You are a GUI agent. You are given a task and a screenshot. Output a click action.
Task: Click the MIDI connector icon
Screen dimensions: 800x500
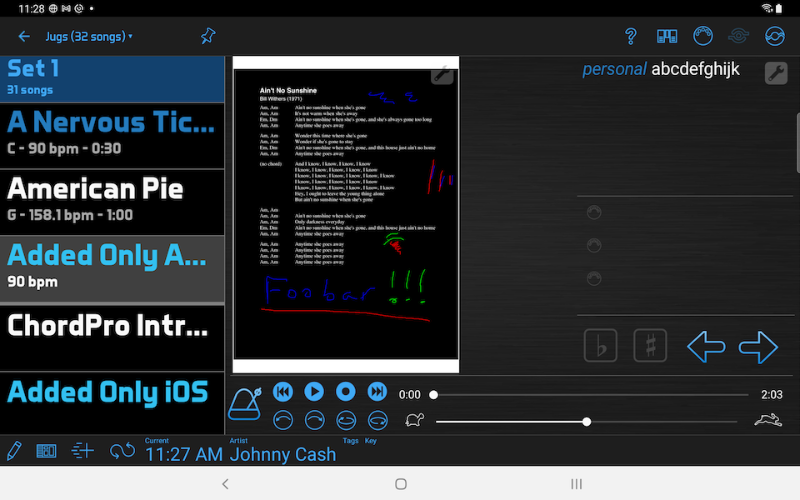(x=702, y=37)
